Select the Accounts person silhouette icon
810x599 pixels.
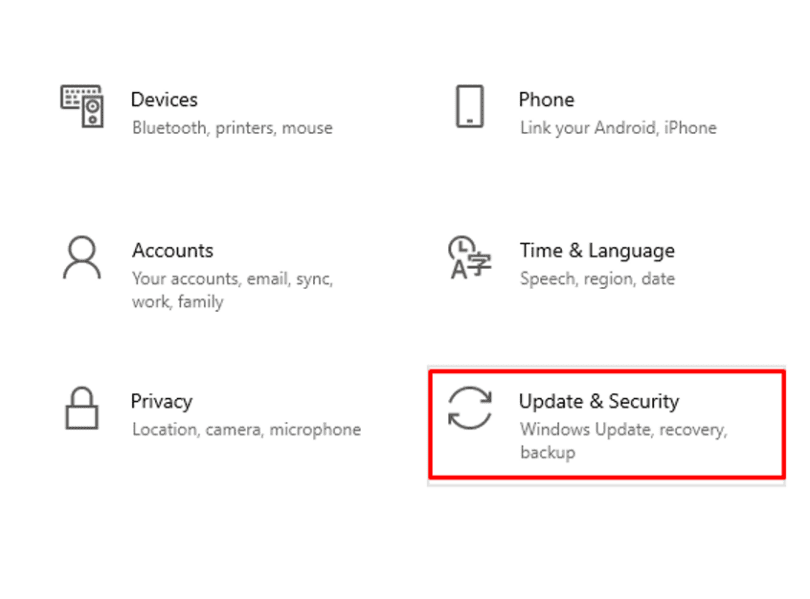(x=81, y=259)
